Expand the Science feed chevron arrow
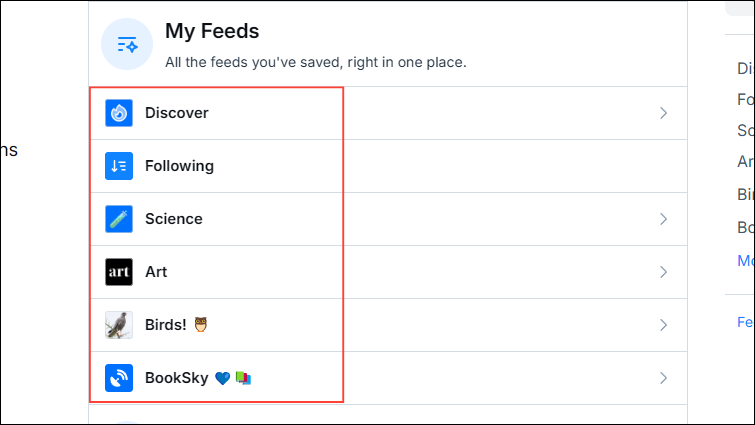Screen dimensions: 755x425 pos(663,219)
